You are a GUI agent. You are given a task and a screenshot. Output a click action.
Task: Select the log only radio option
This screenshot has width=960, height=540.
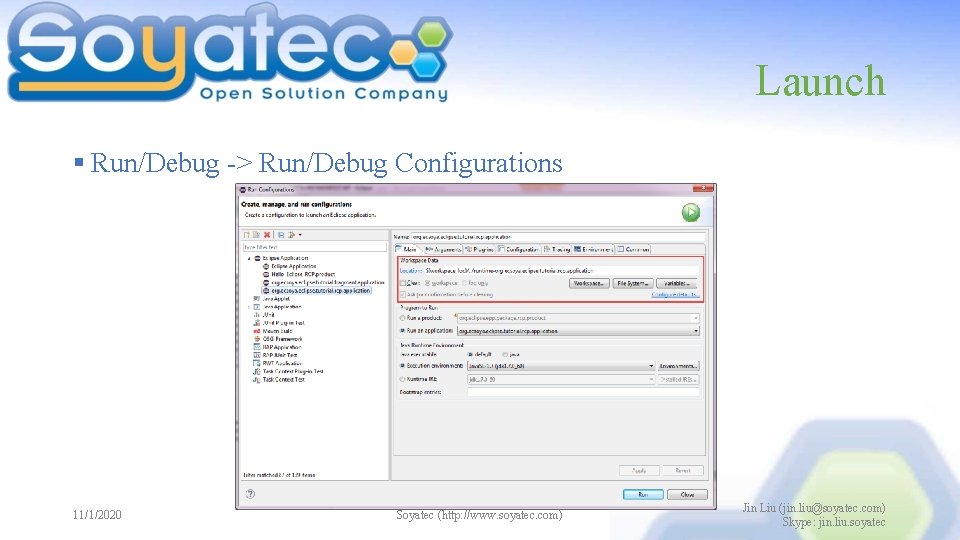click(465, 283)
